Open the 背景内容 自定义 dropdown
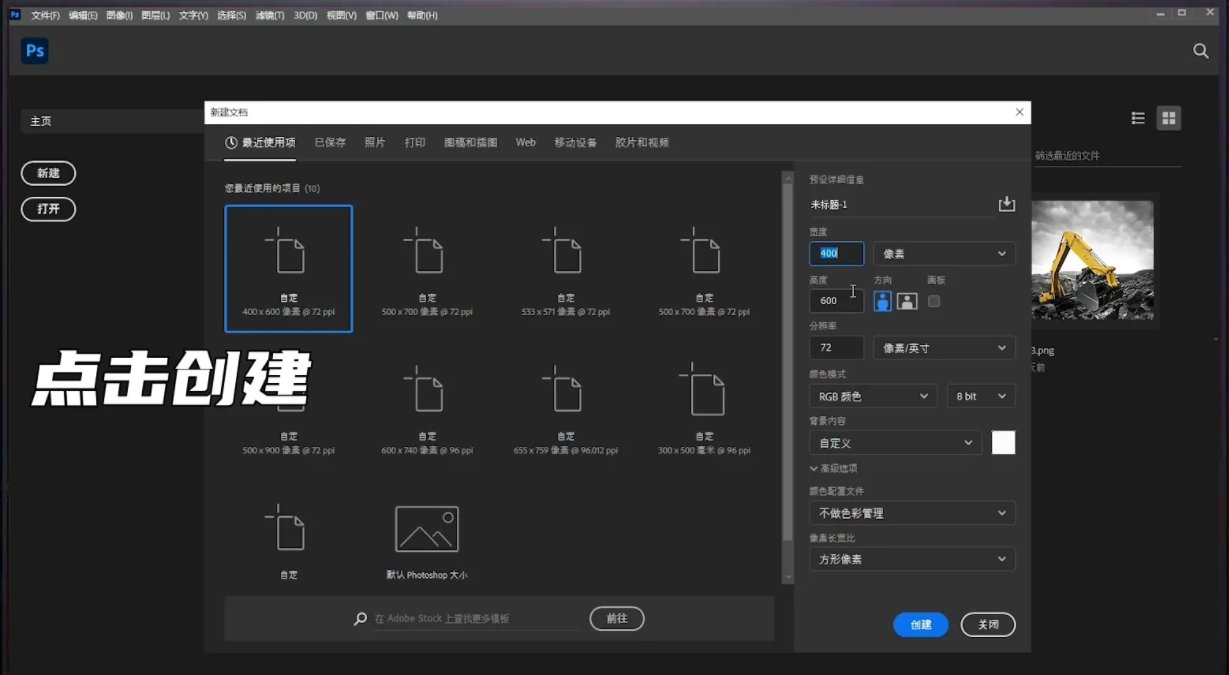 tap(895, 442)
